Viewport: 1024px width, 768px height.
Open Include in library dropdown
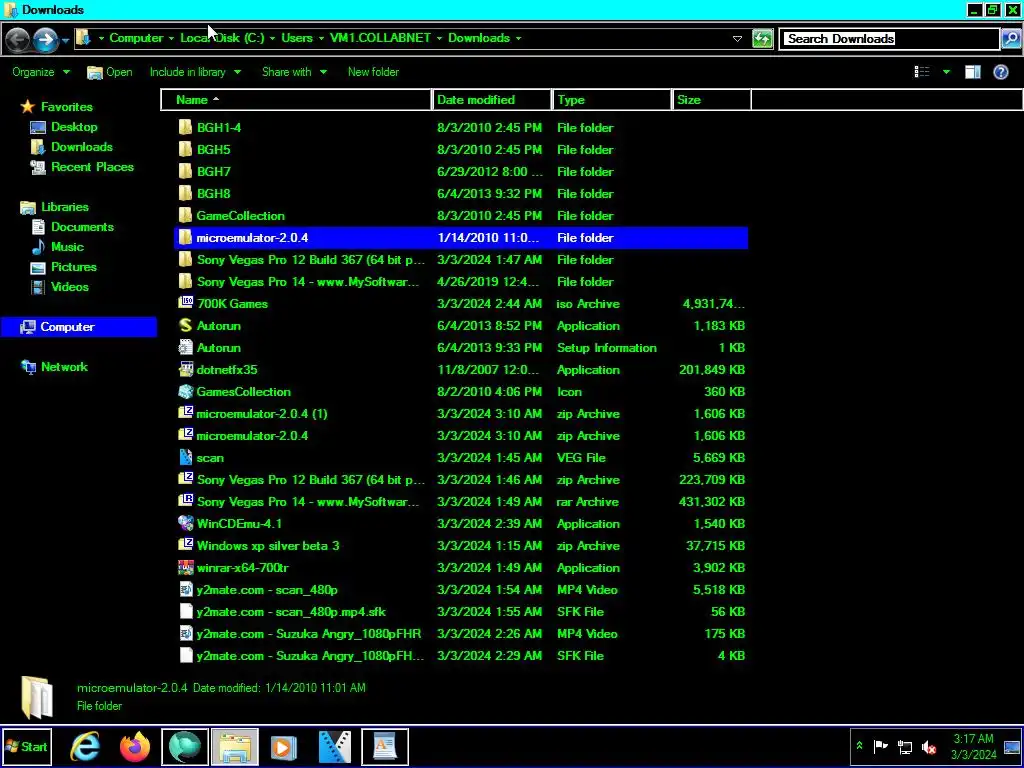click(x=195, y=72)
